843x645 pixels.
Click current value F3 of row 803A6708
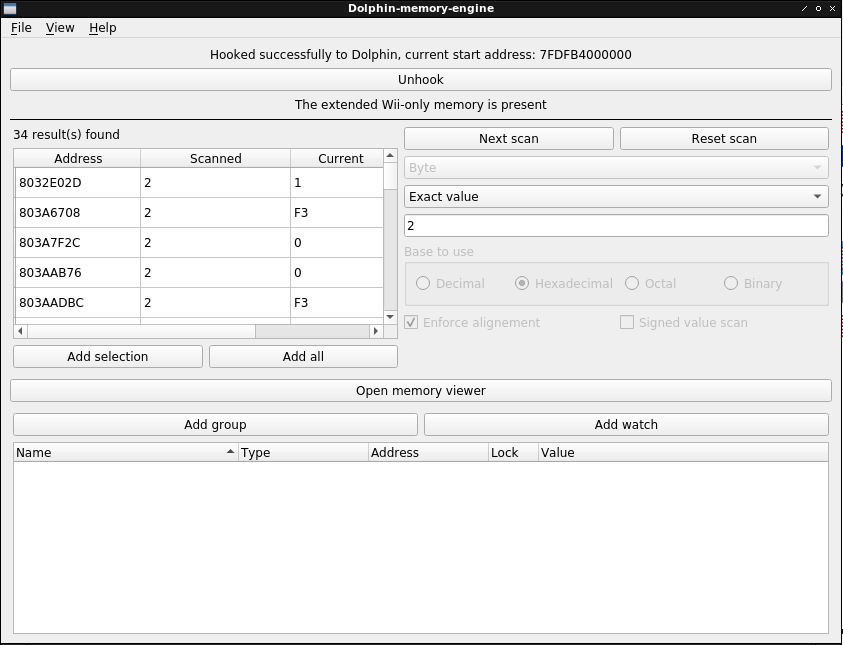[x=337, y=213]
